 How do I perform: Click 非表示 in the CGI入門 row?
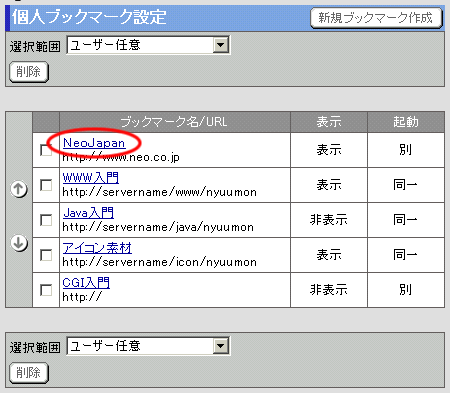click(329, 290)
